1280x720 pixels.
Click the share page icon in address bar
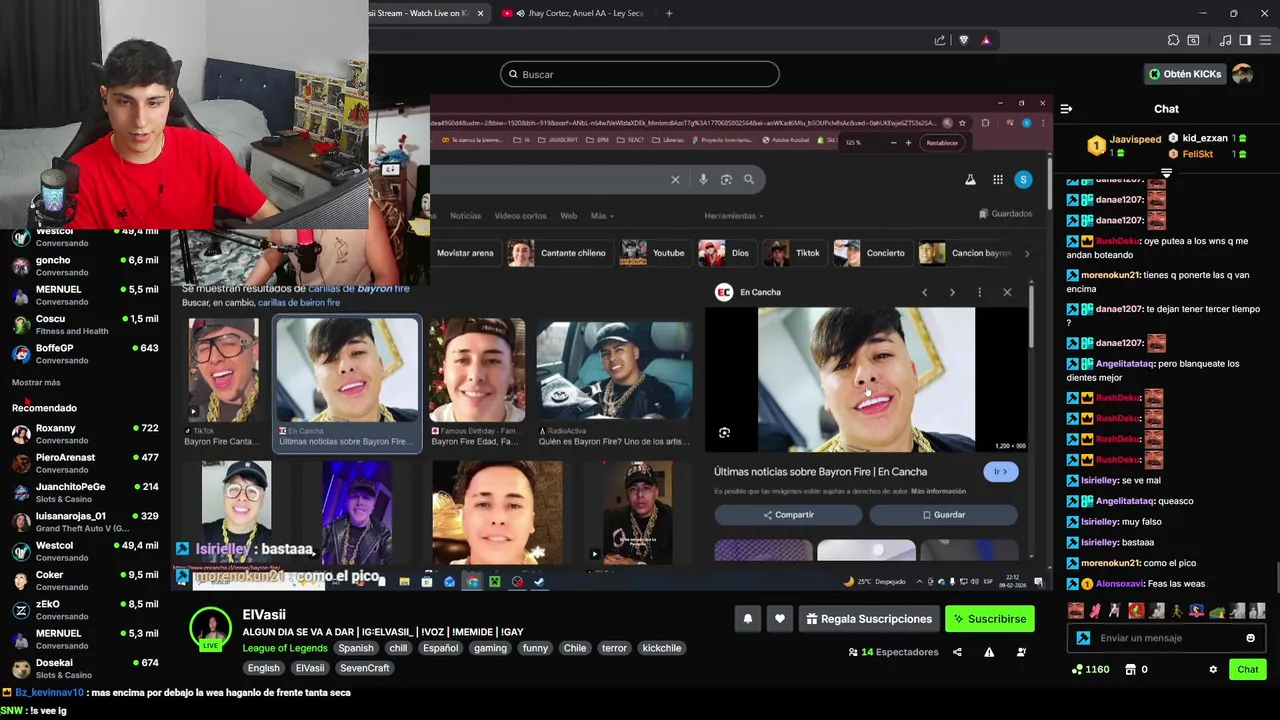click(940, 40)
